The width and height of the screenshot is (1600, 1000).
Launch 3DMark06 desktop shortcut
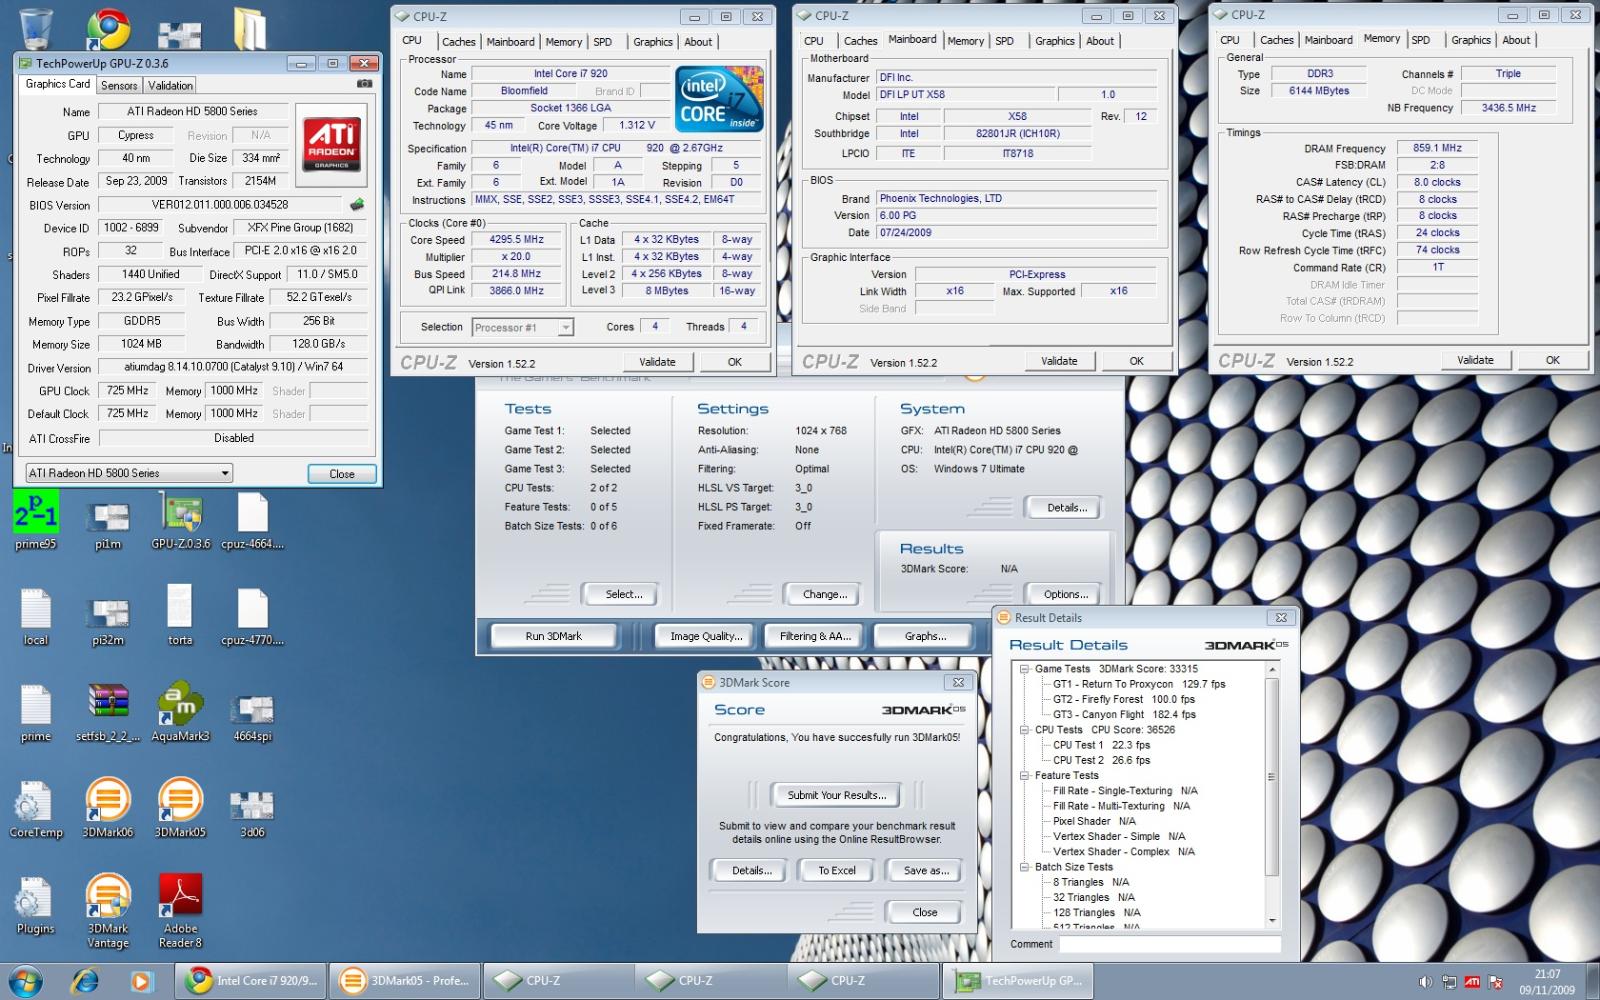click(x=108, y=808)
